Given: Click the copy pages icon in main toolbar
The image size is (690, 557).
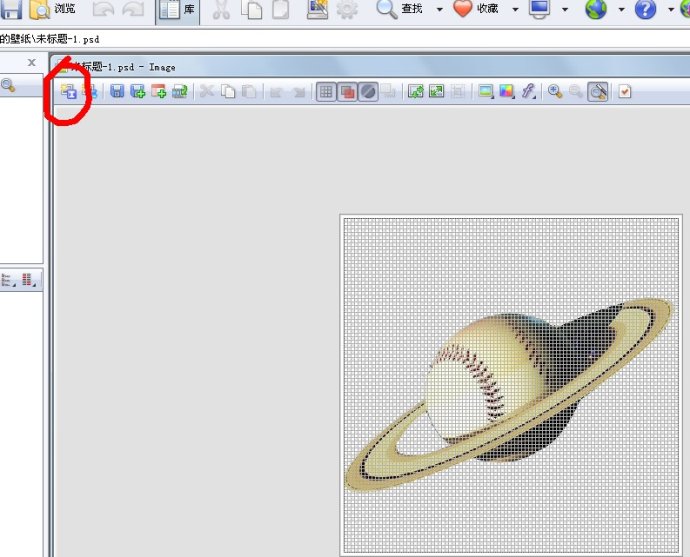Looking at the screenshot, I should coord(253,9).
